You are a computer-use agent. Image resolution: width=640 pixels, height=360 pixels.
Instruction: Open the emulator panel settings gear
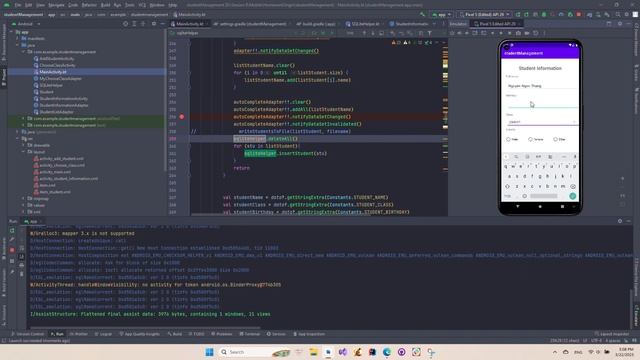coord(620,24)
